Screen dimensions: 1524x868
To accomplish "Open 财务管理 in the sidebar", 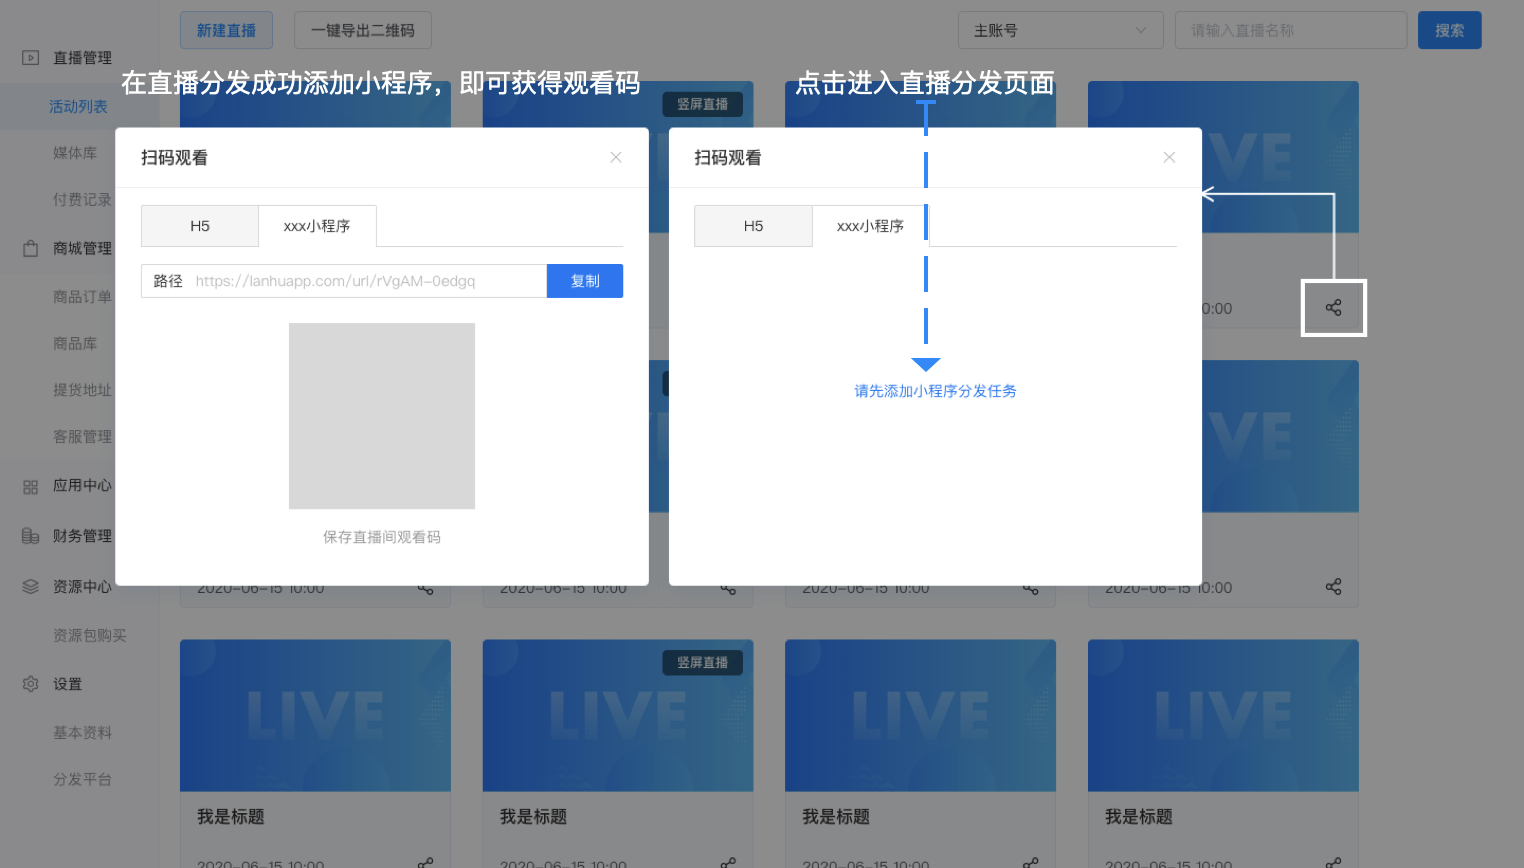I will coord(82,536).
